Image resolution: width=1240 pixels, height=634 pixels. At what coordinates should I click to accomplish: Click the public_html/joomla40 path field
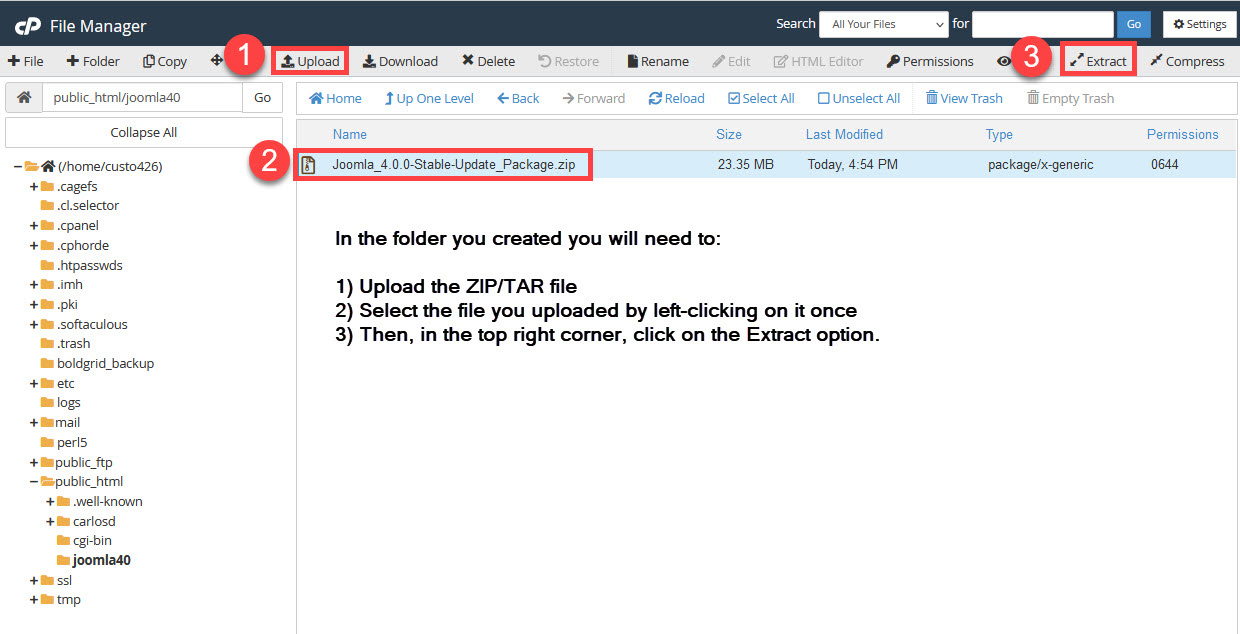142,97
